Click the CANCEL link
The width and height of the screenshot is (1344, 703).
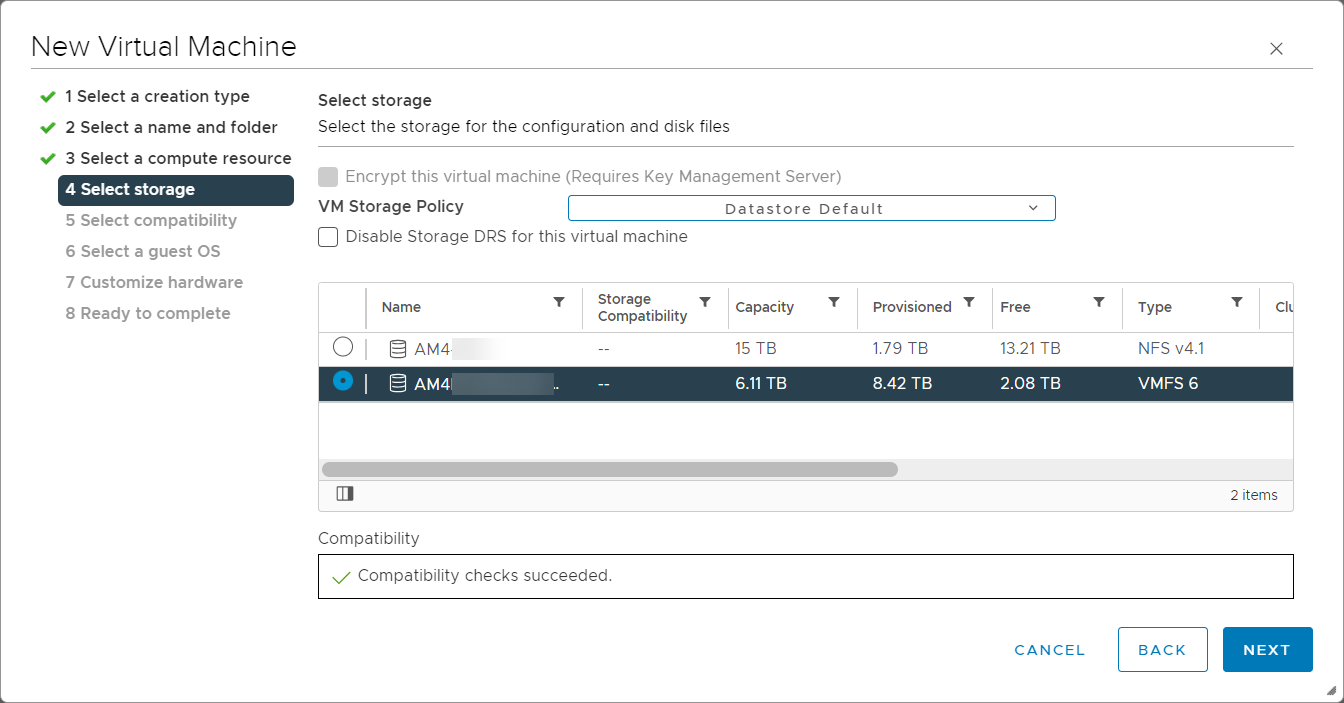point(1049,650)
